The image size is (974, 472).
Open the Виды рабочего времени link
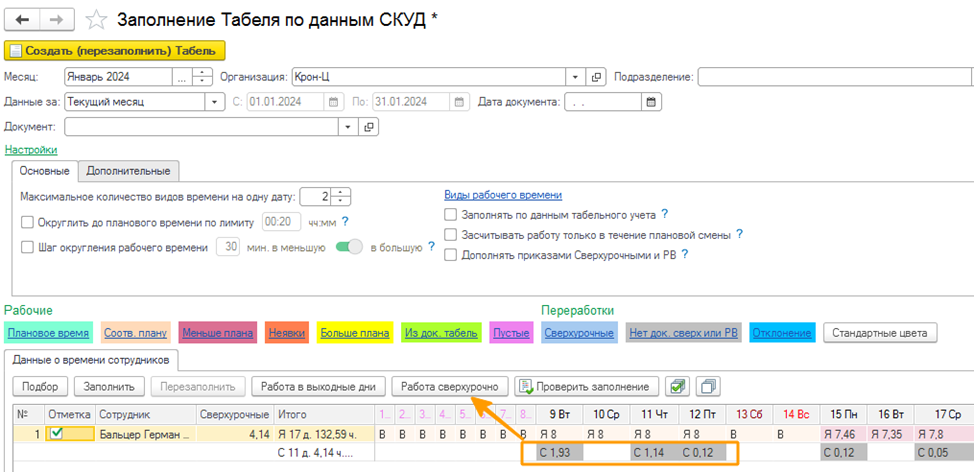pos(502,195)
